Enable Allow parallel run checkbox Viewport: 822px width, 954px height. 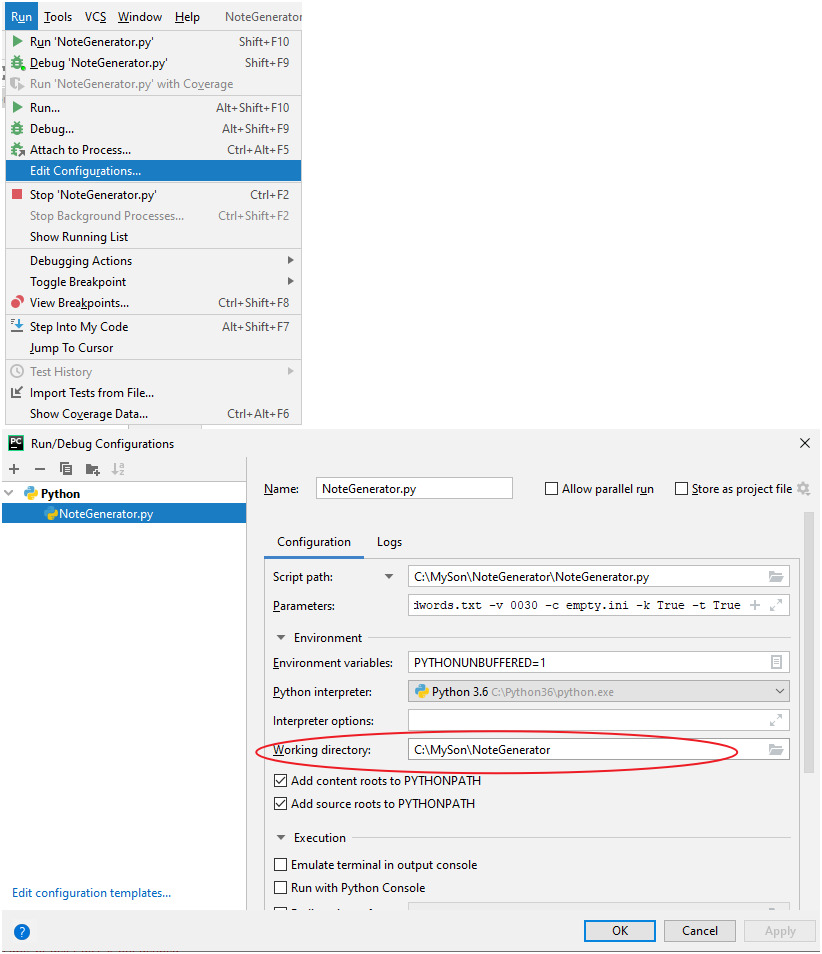[x=551, y=489]
